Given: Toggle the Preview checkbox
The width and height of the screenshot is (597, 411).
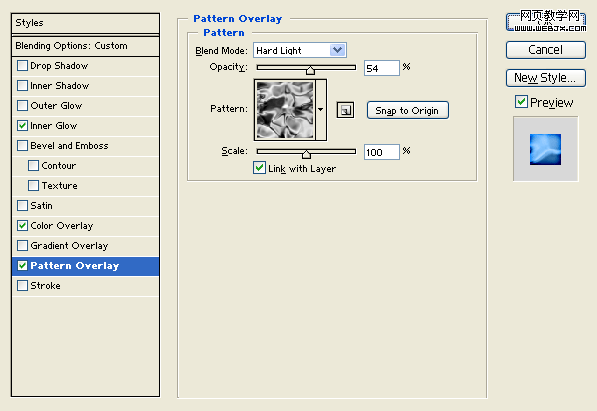Looking at the screenshot, I should (x=521, y=102).
